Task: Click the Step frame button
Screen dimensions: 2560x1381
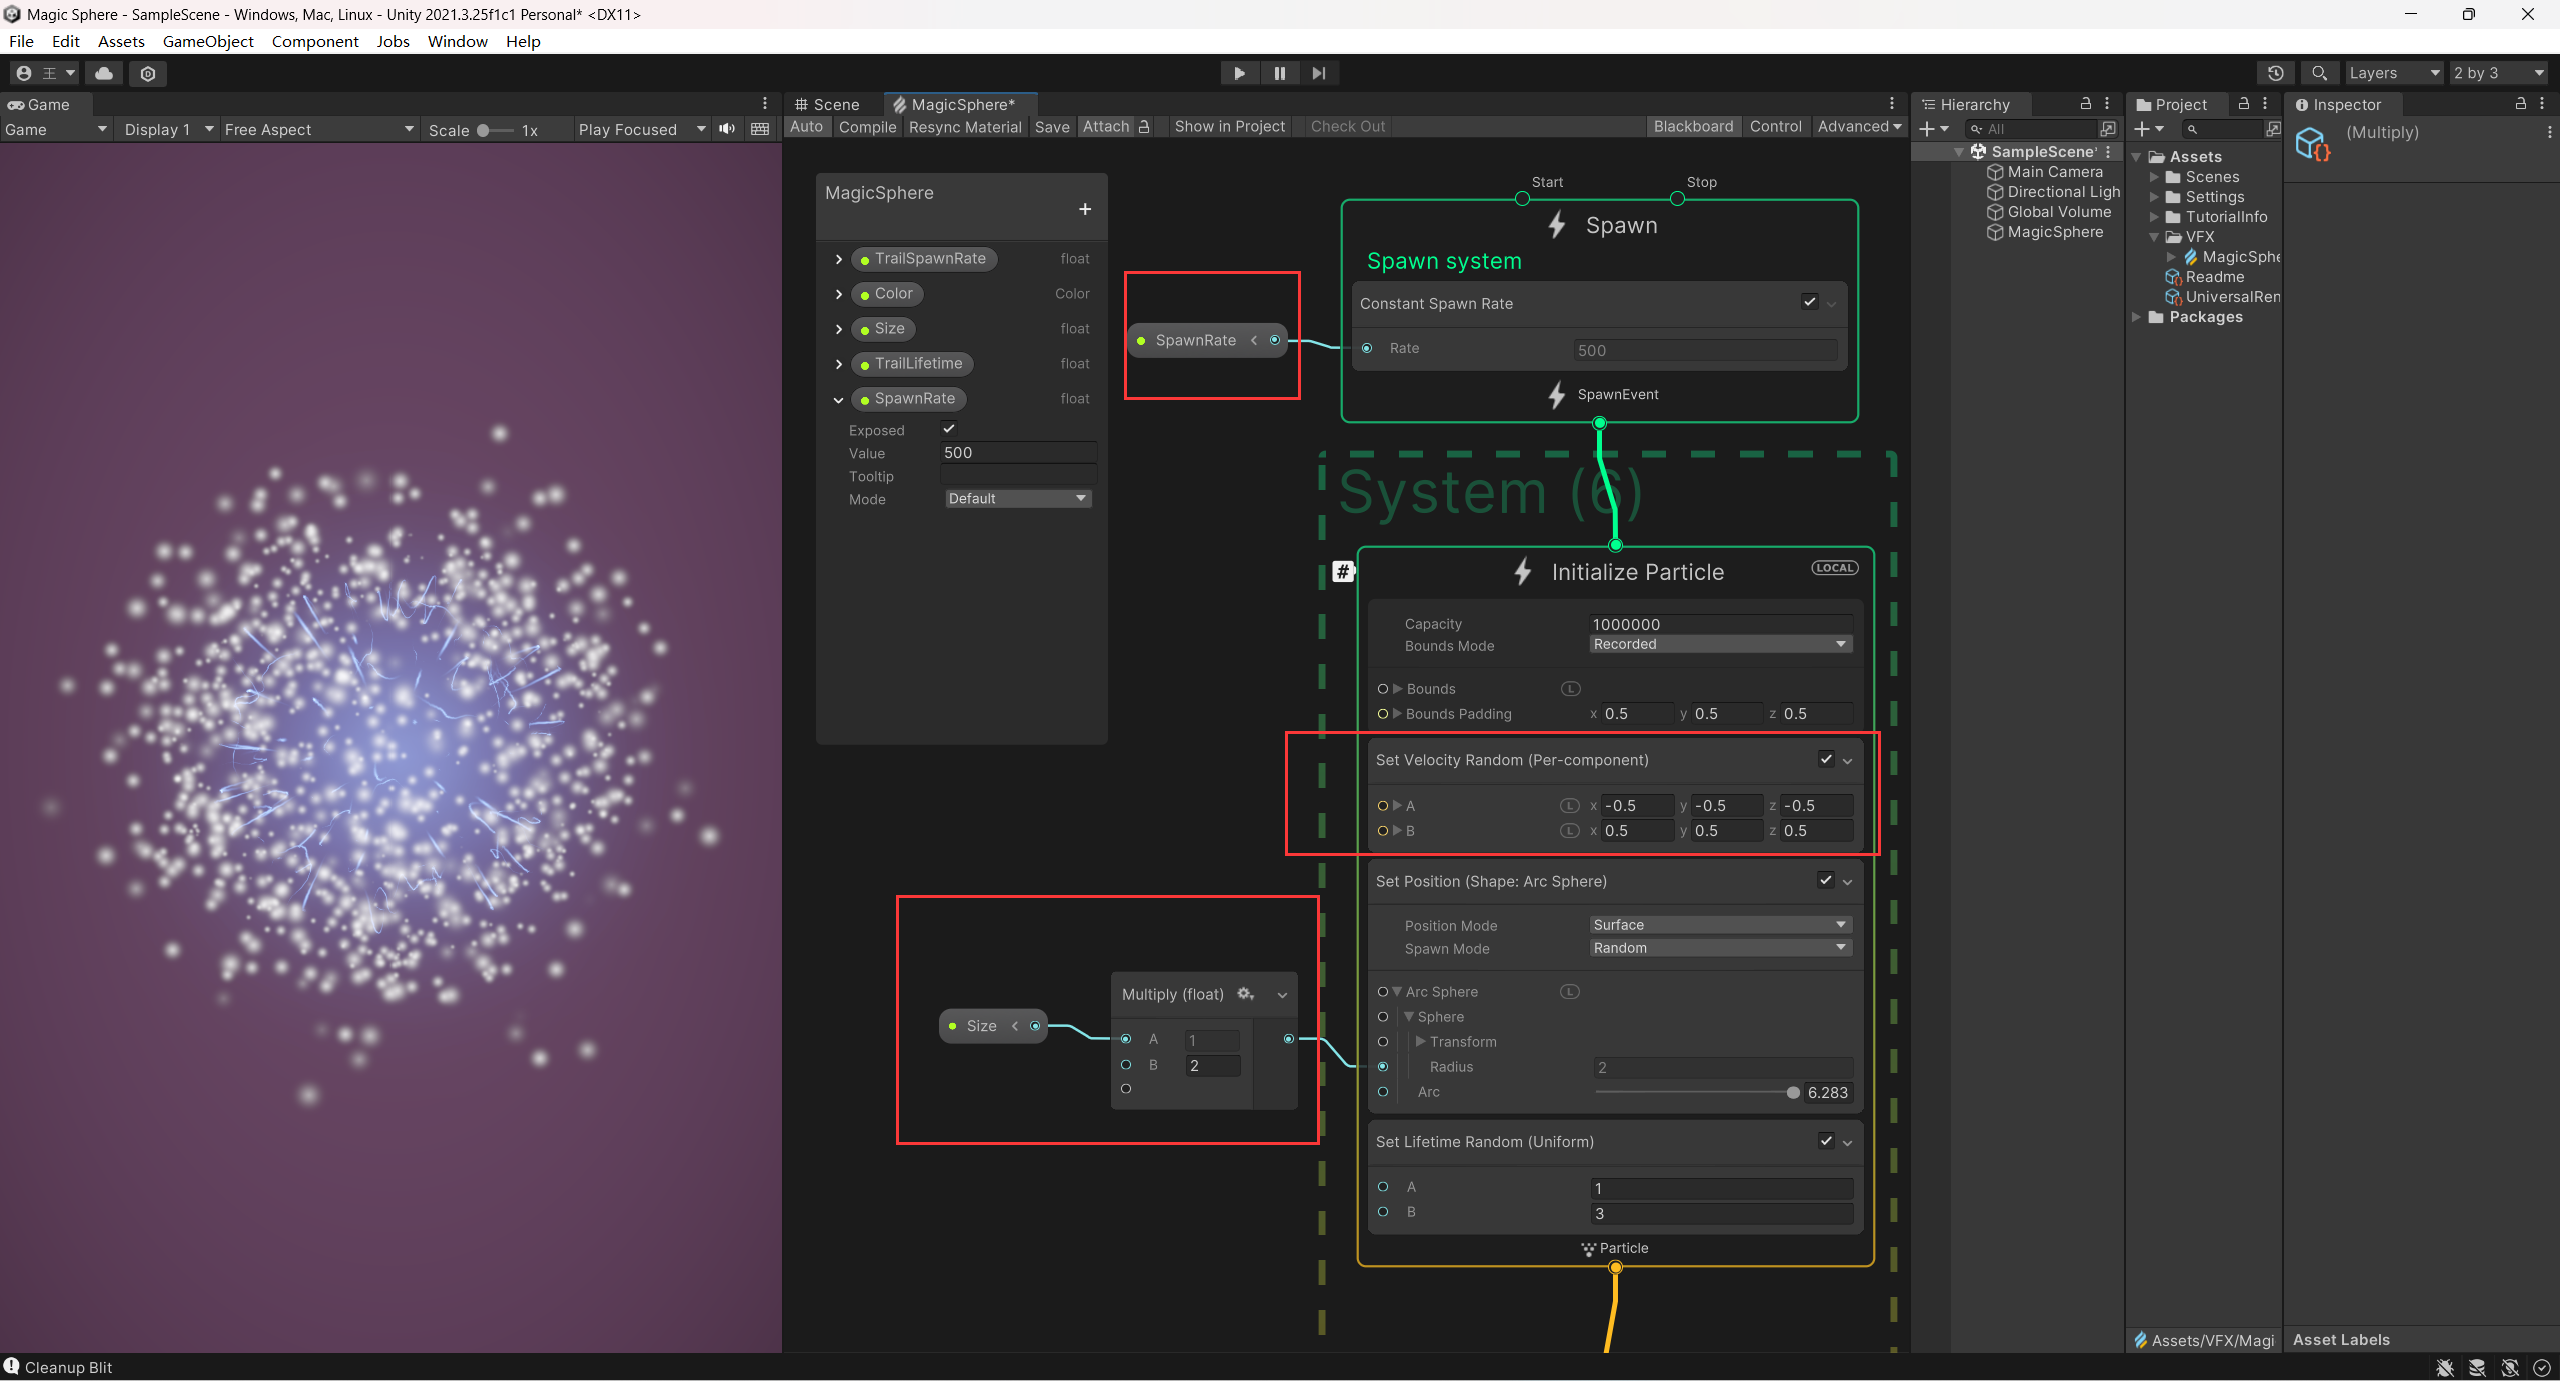Action: point(1319,73)
